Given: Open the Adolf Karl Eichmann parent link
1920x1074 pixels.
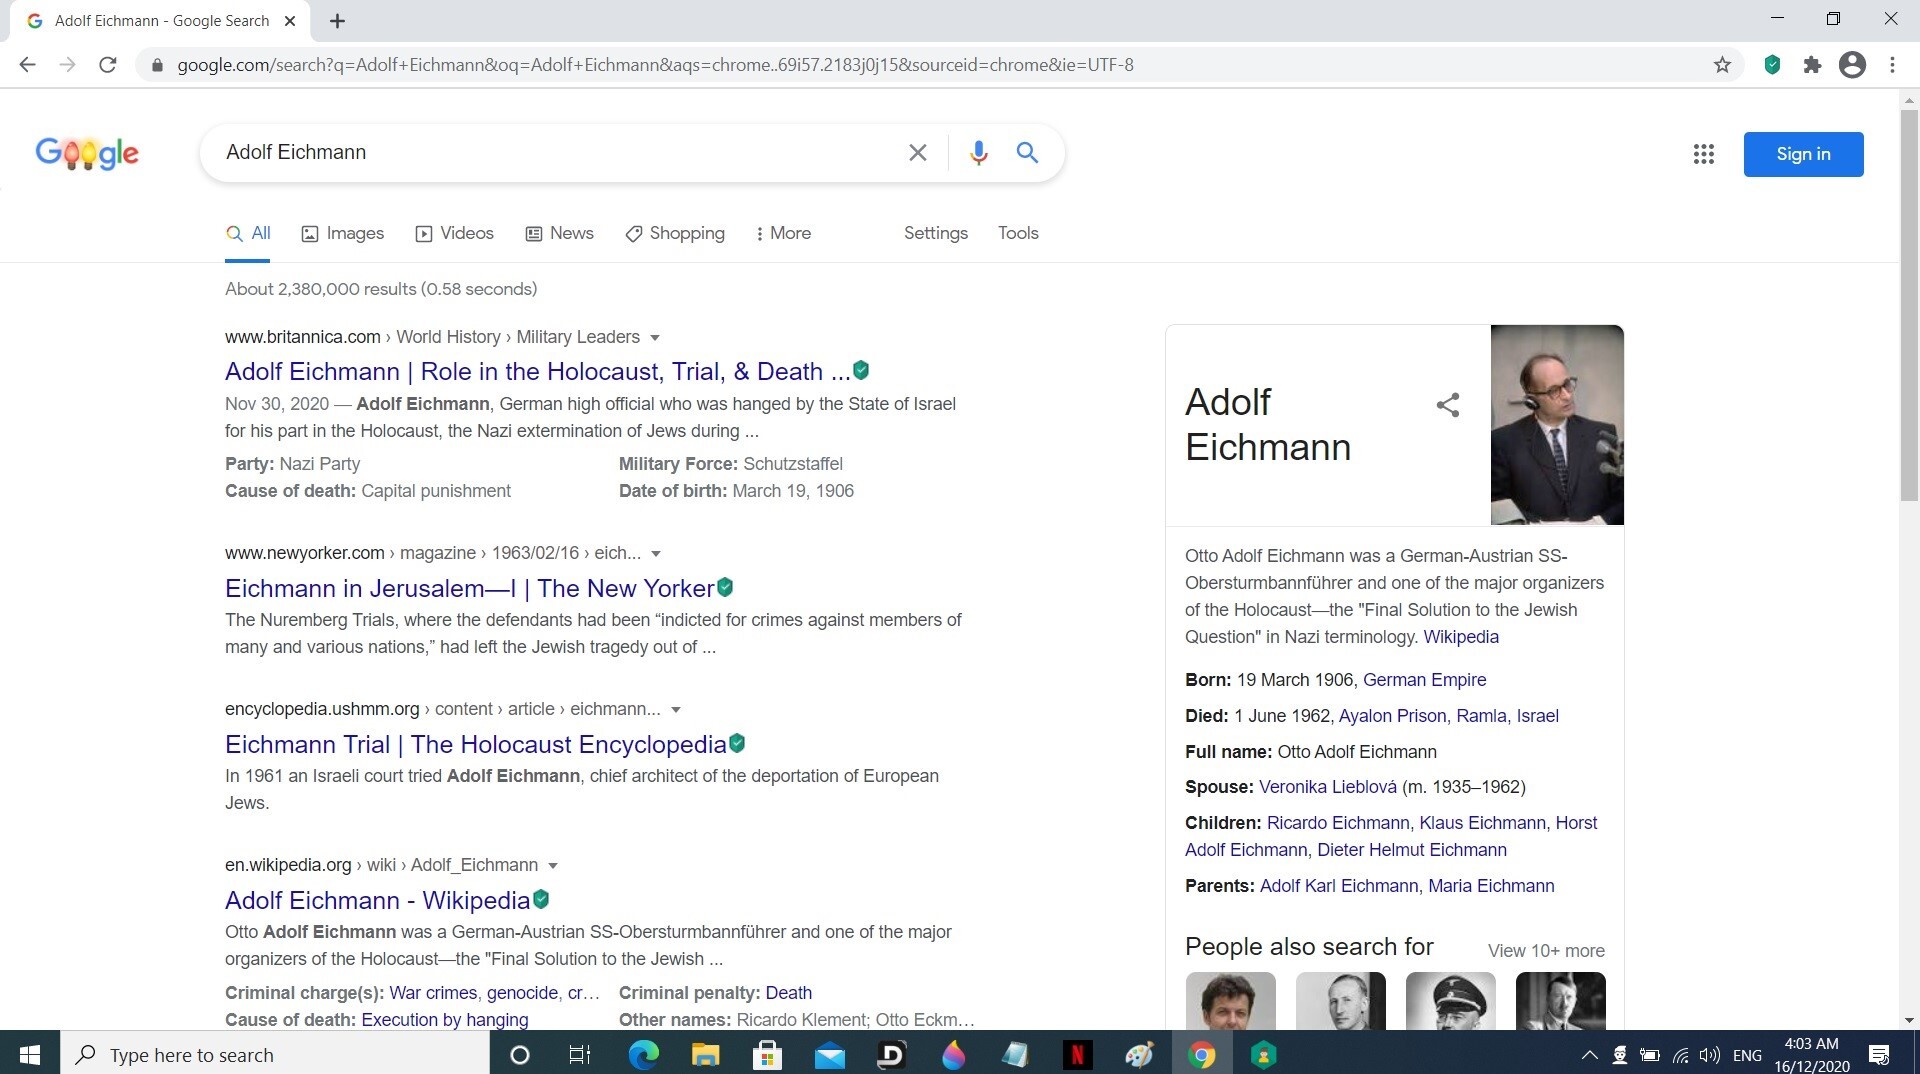Looking at the screenshot, I should point(1338,886).
